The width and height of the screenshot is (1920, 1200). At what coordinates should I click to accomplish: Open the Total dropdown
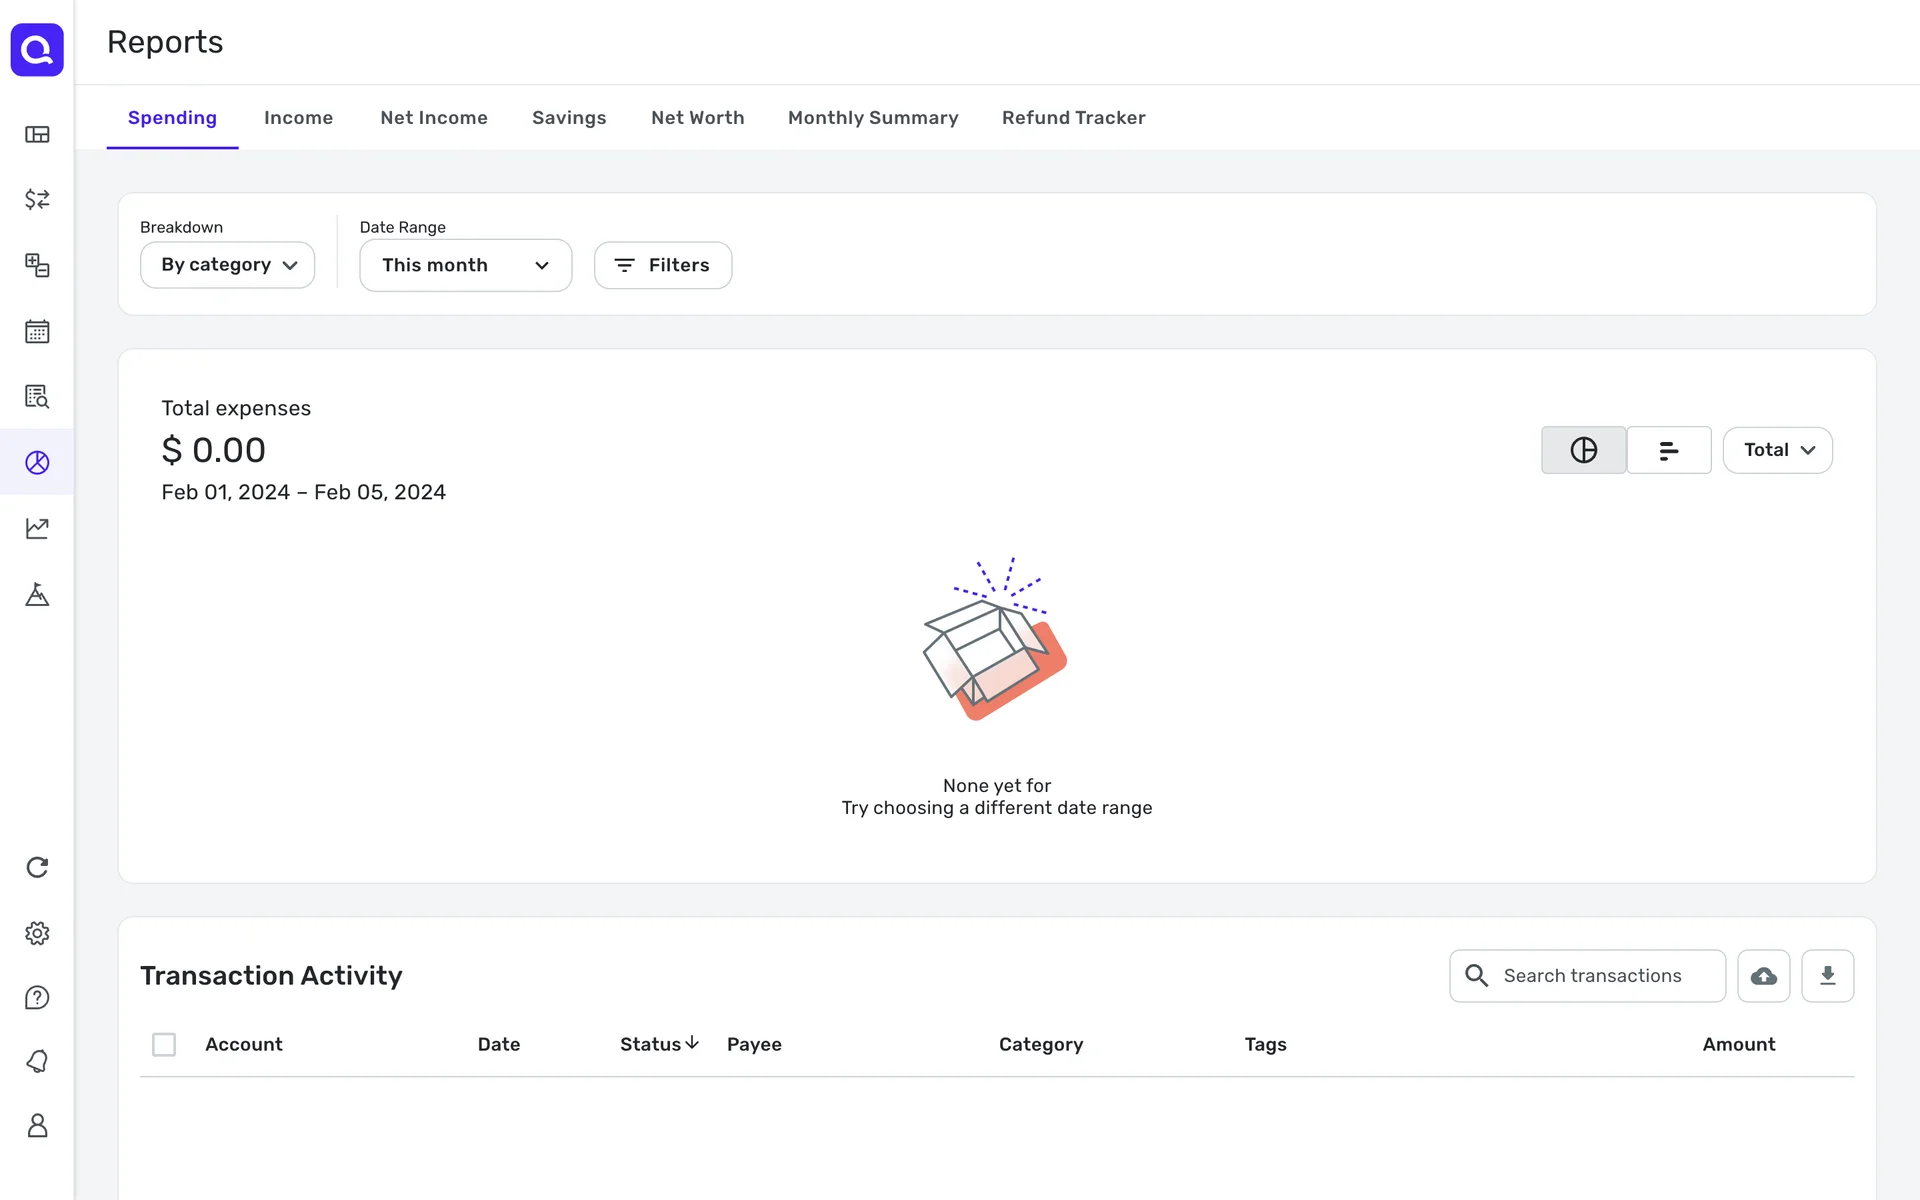pos(1777,450)
